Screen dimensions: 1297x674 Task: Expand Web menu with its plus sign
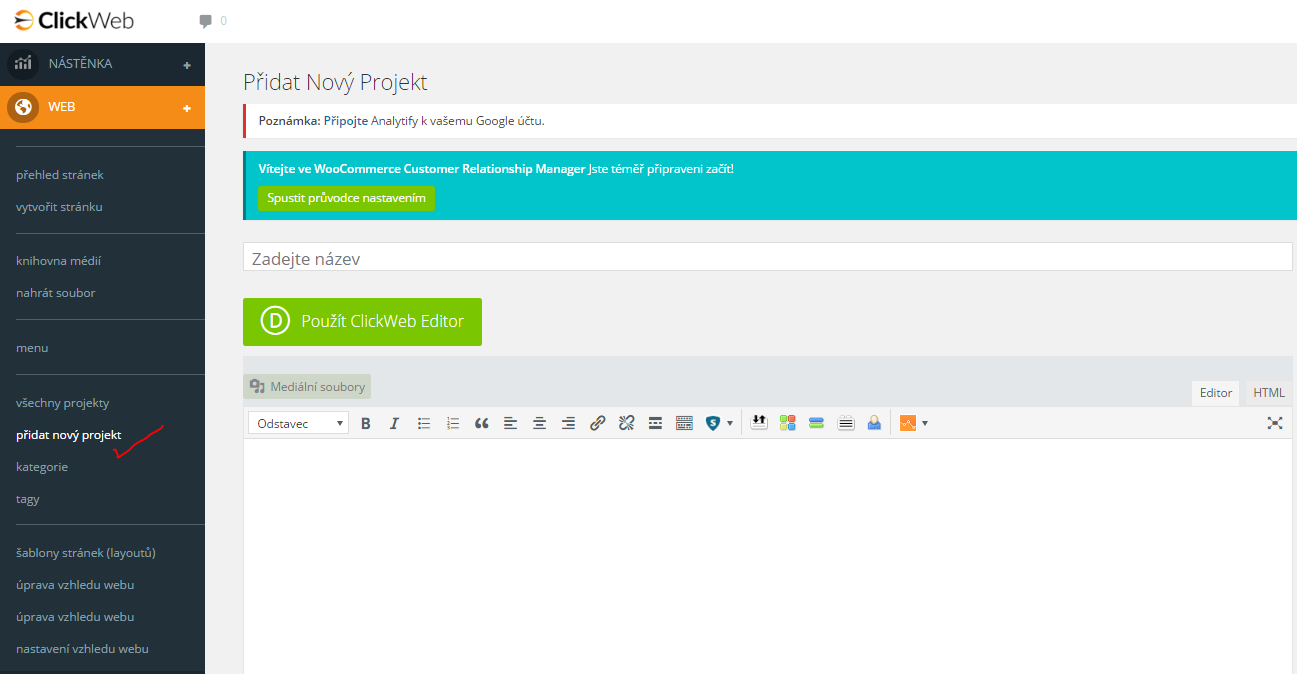(187, 108)
